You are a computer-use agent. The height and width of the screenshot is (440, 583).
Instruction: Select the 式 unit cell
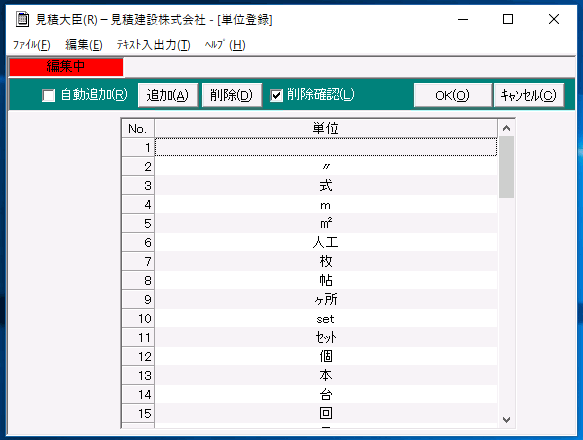click(326, 185)
